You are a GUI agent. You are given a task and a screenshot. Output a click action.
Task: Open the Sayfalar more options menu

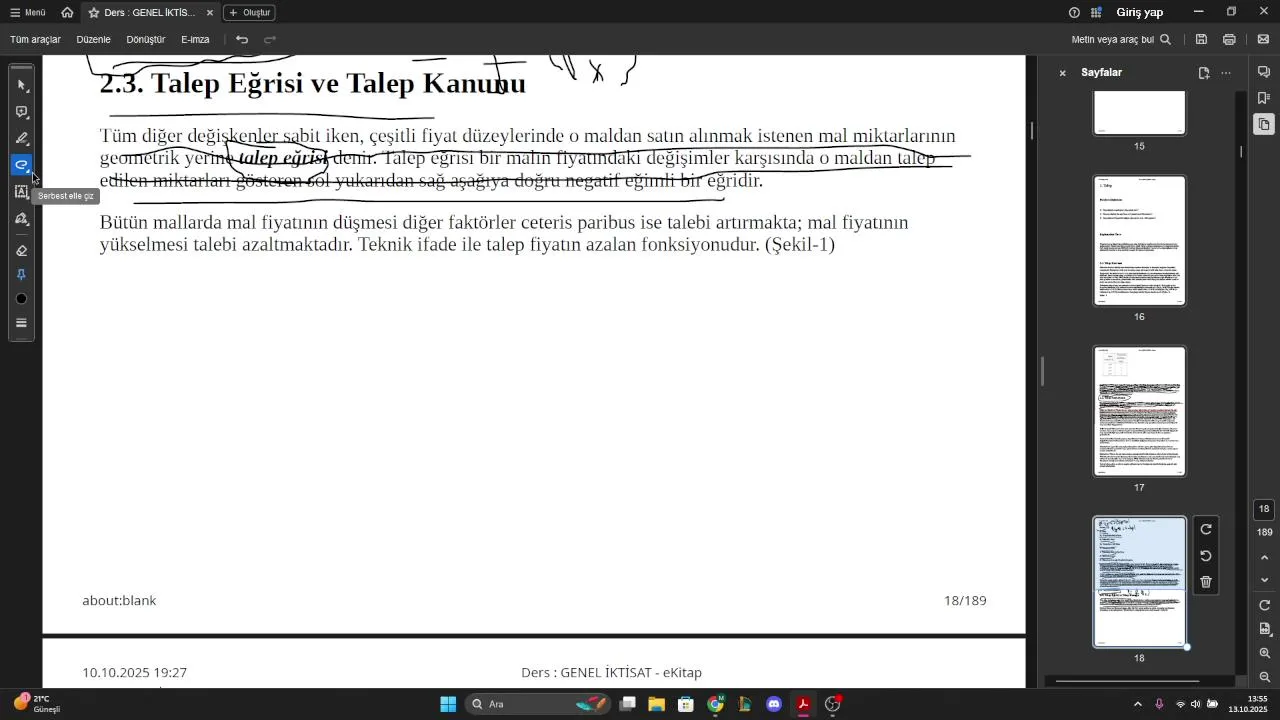[1226, 73]
